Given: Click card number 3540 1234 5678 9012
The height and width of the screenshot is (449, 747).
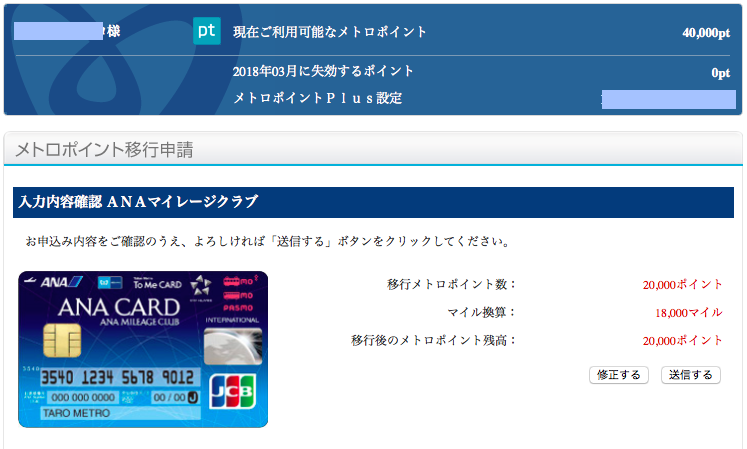Looking at the screenshot, I should click(117, 378).
